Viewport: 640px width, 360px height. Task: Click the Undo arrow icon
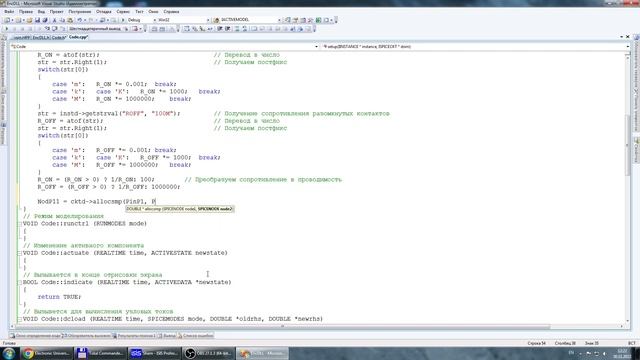(80, 20)
